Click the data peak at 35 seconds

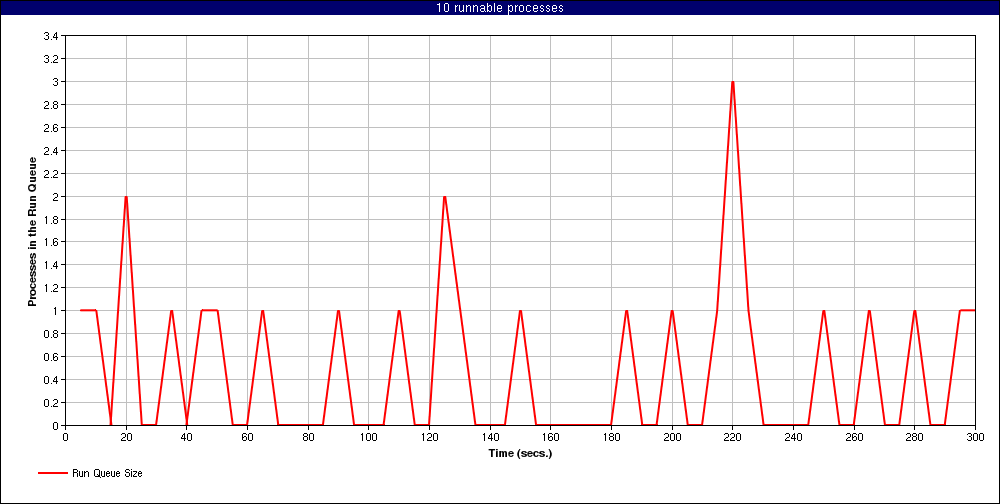[x=172, y=311]
